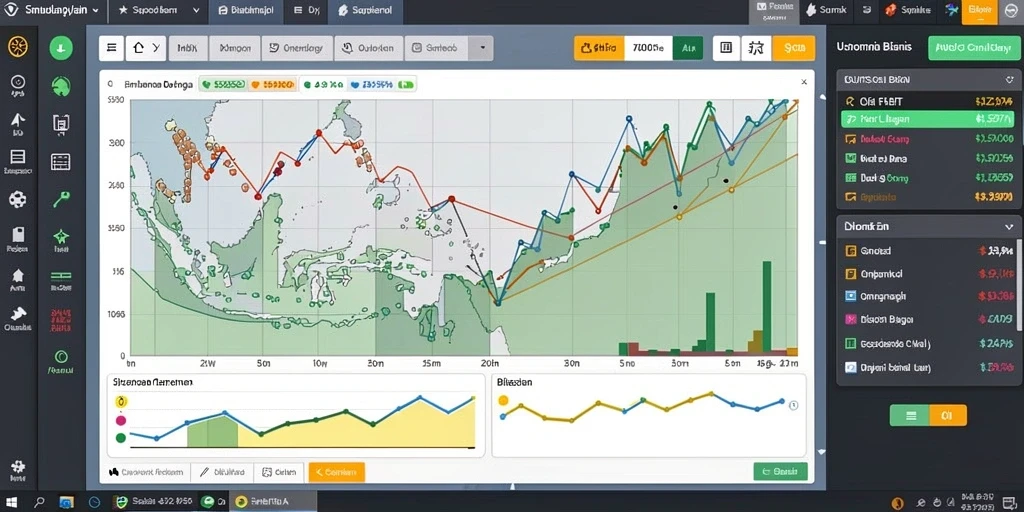Open the dropdown arrow after Smteob tab
1024x512 pixels.
click(x=482, y=48)
